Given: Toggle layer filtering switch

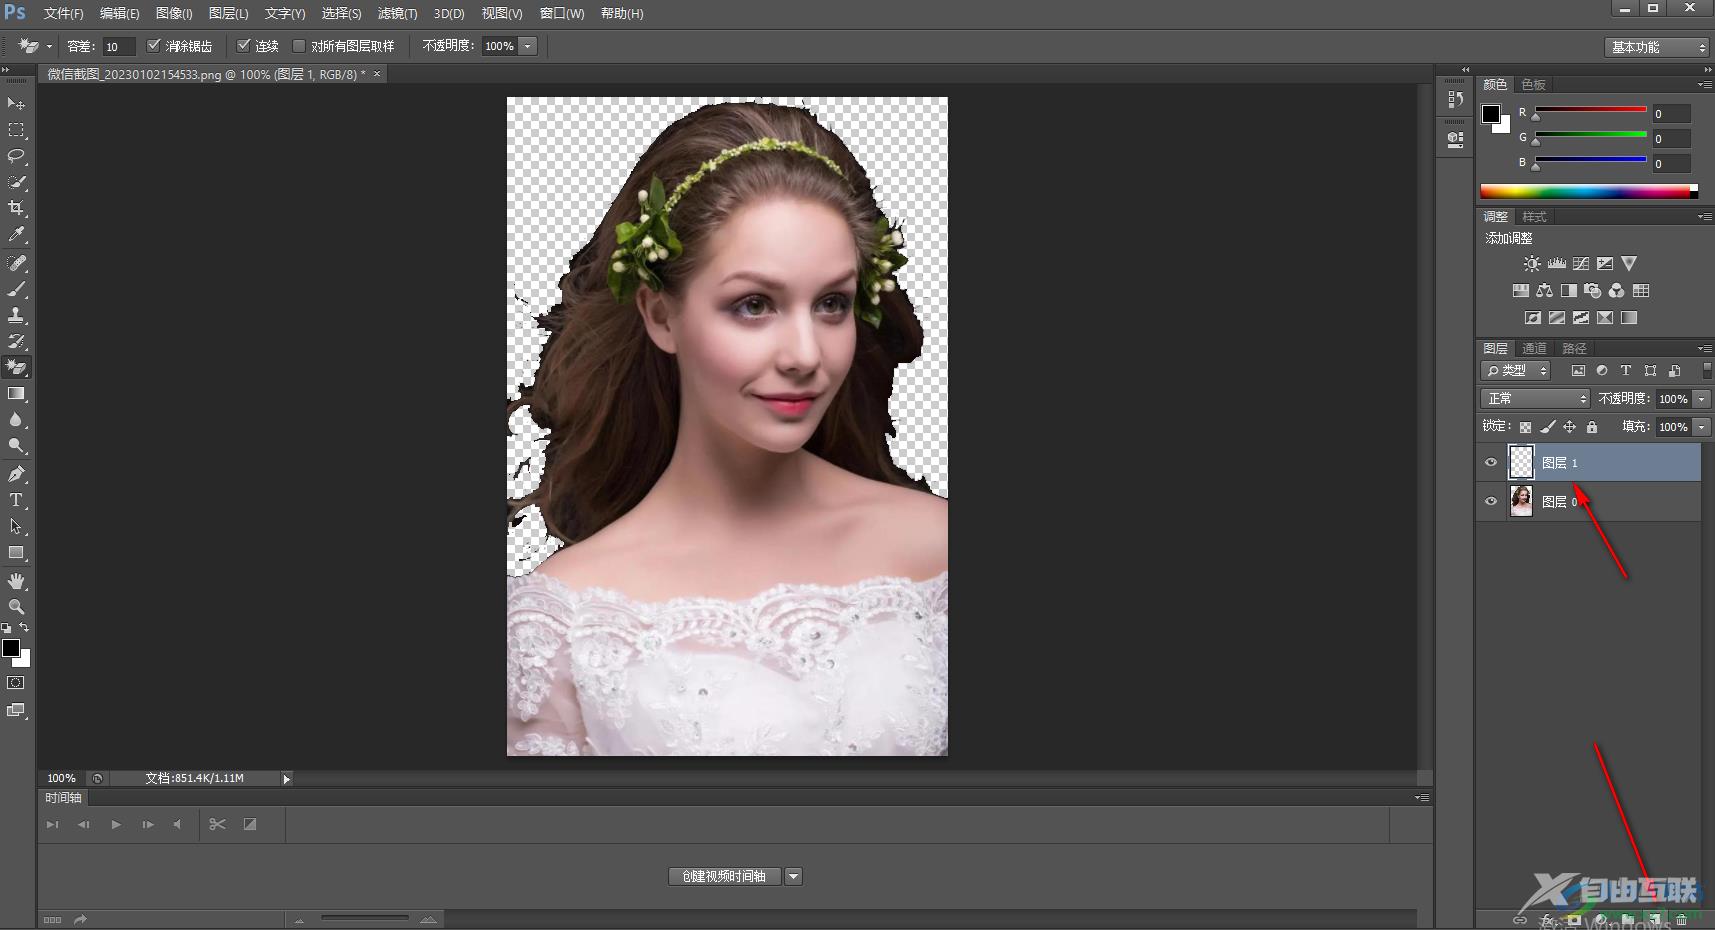Looking at the screenshot, I should (x=1706, y=371).
